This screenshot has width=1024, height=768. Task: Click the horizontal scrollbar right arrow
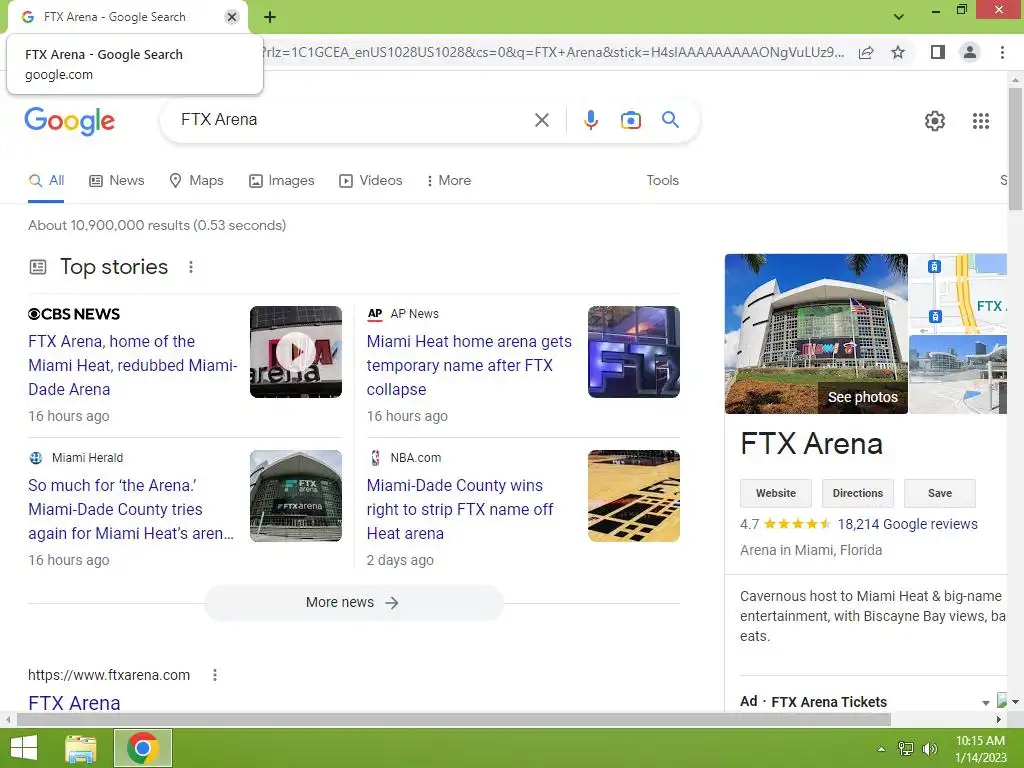pyautogui.click(x=999, y=720)
